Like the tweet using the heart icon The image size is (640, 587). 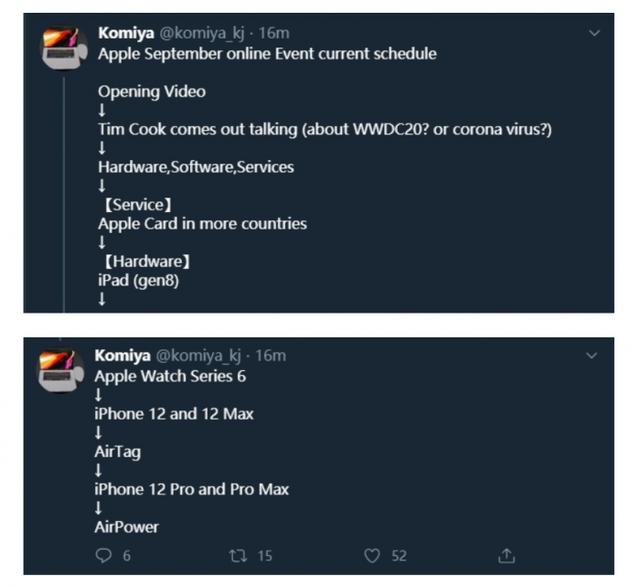coord(371,555)
